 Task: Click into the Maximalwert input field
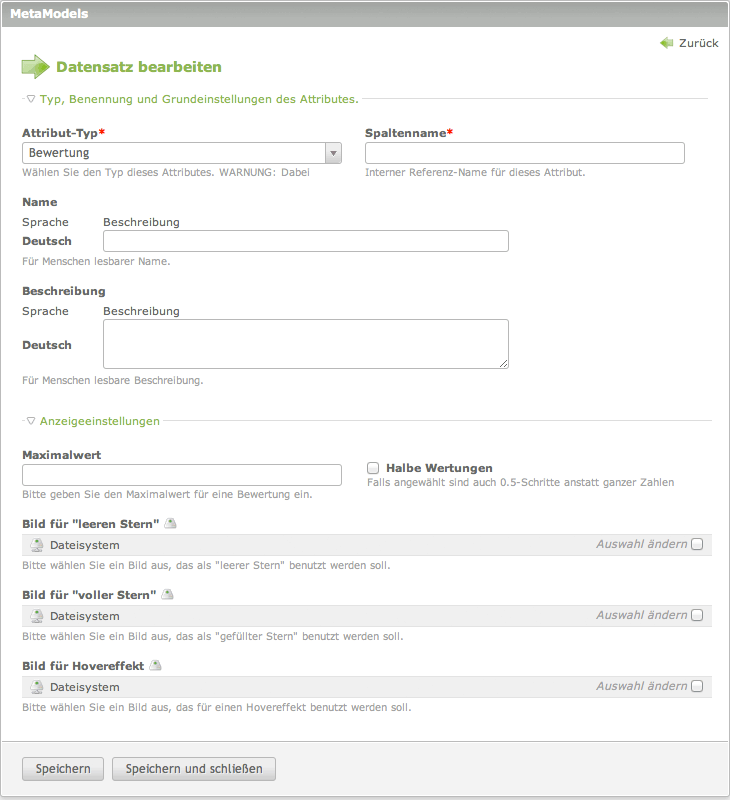pos(182,475)
